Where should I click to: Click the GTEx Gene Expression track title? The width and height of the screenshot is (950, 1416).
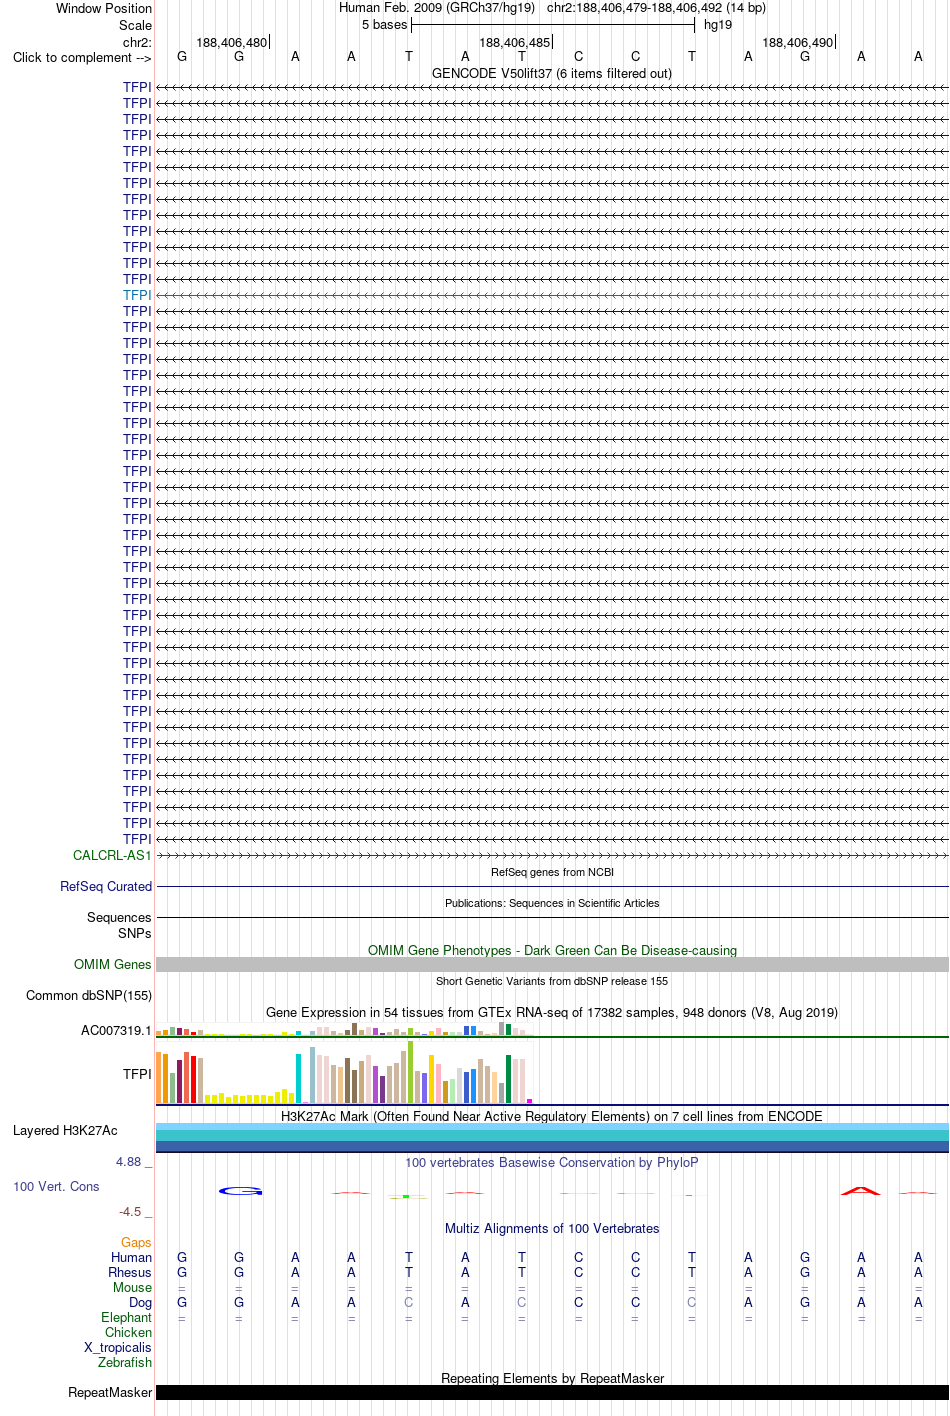(552, 1012)
